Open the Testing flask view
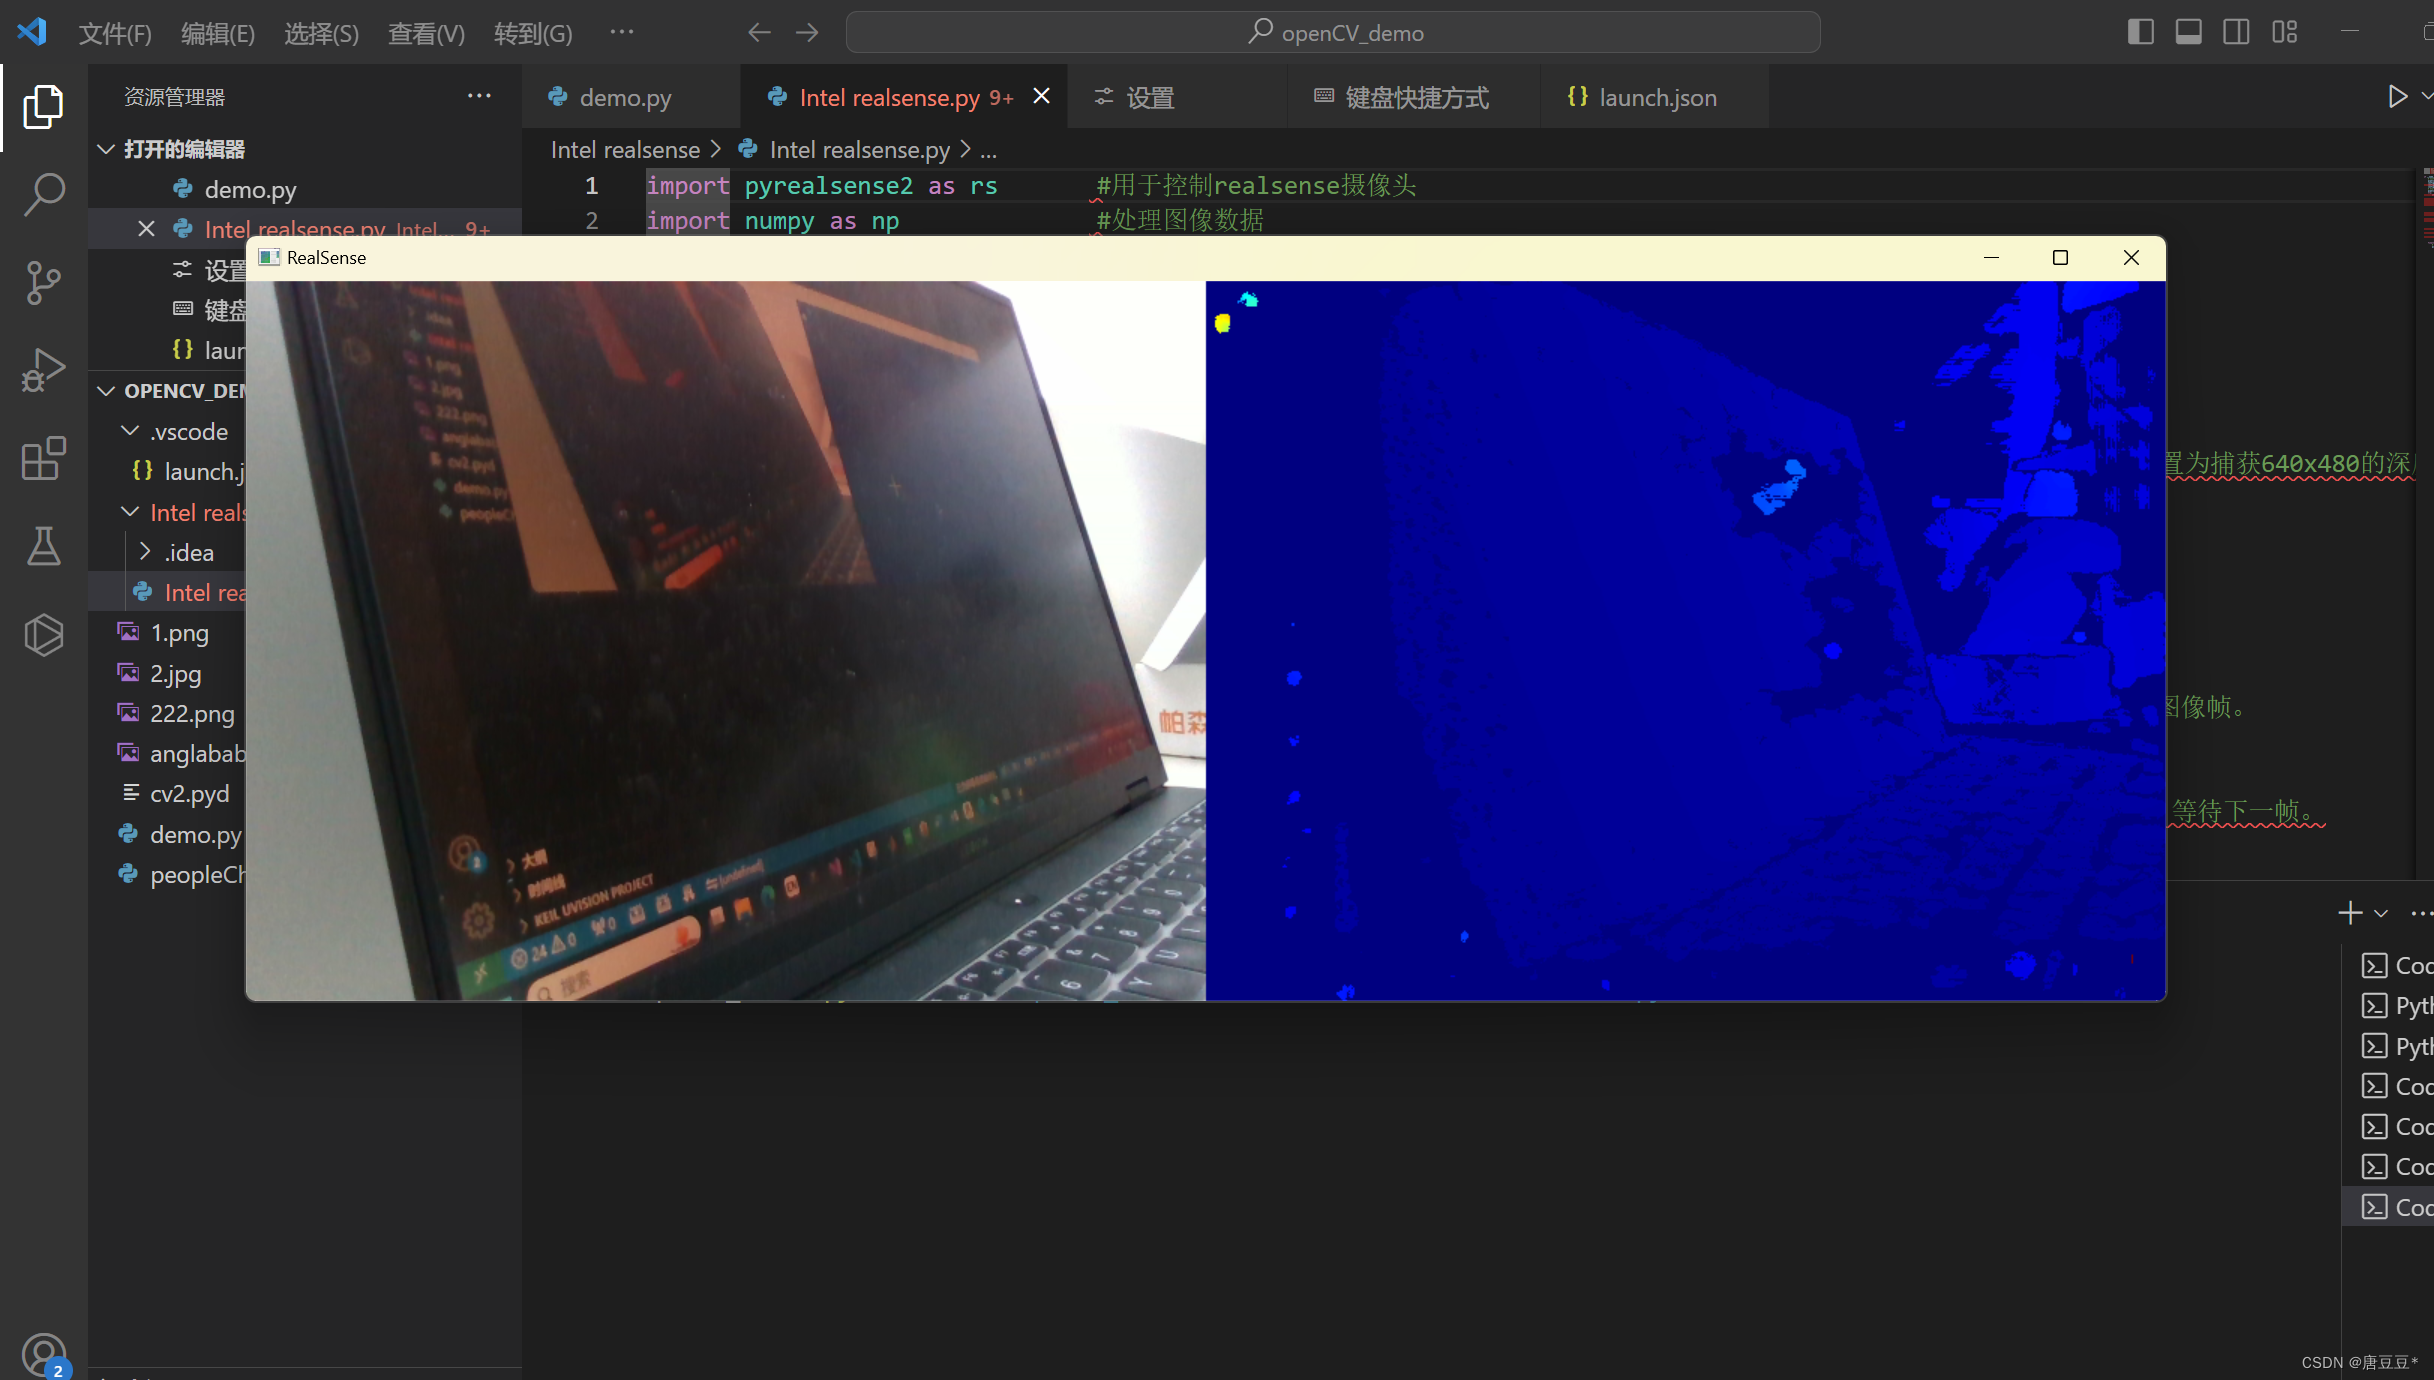The width and height of the screenshot is (2434, 1380). [x=43, y=546]
